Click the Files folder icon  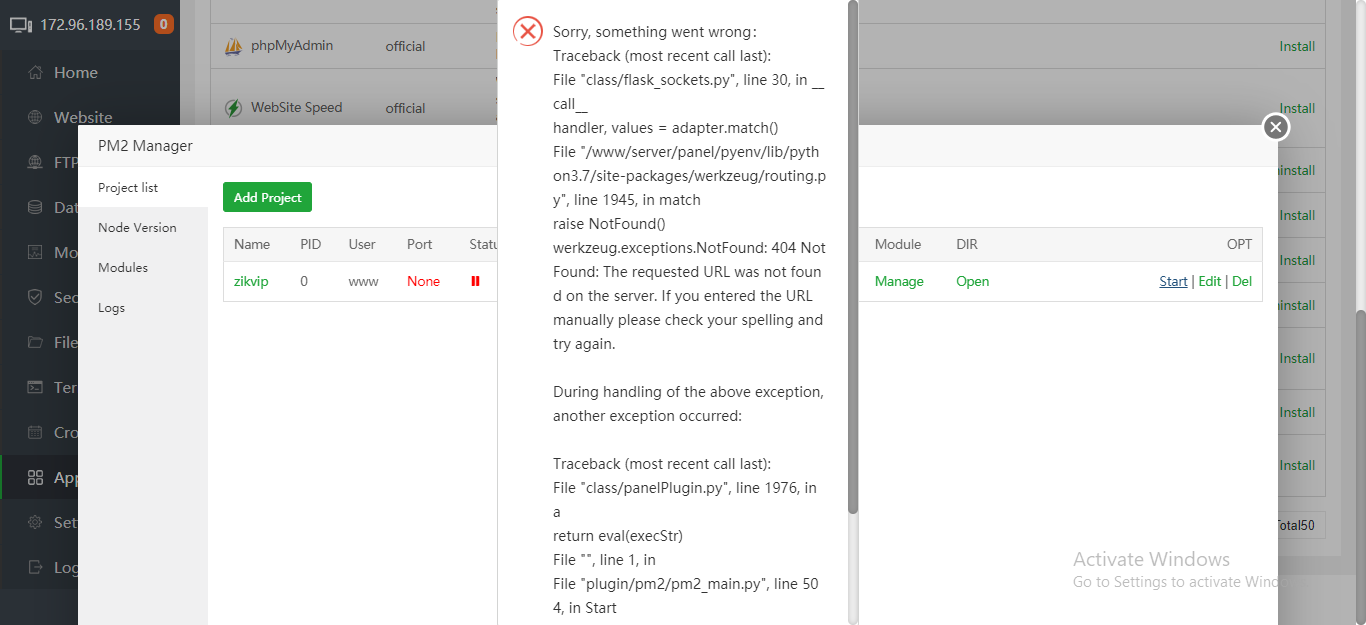point(36,342)
